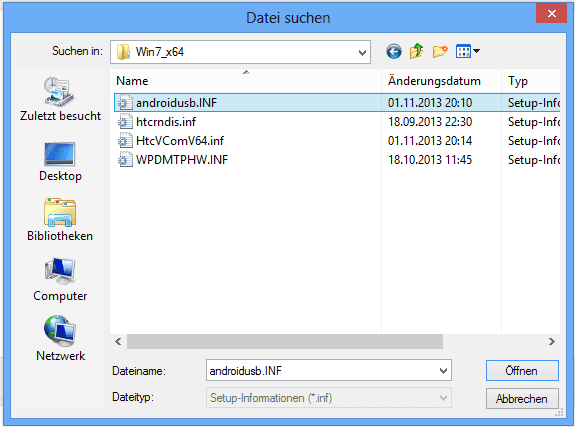
Task: Click the Öffnen button
Action: 522,371
